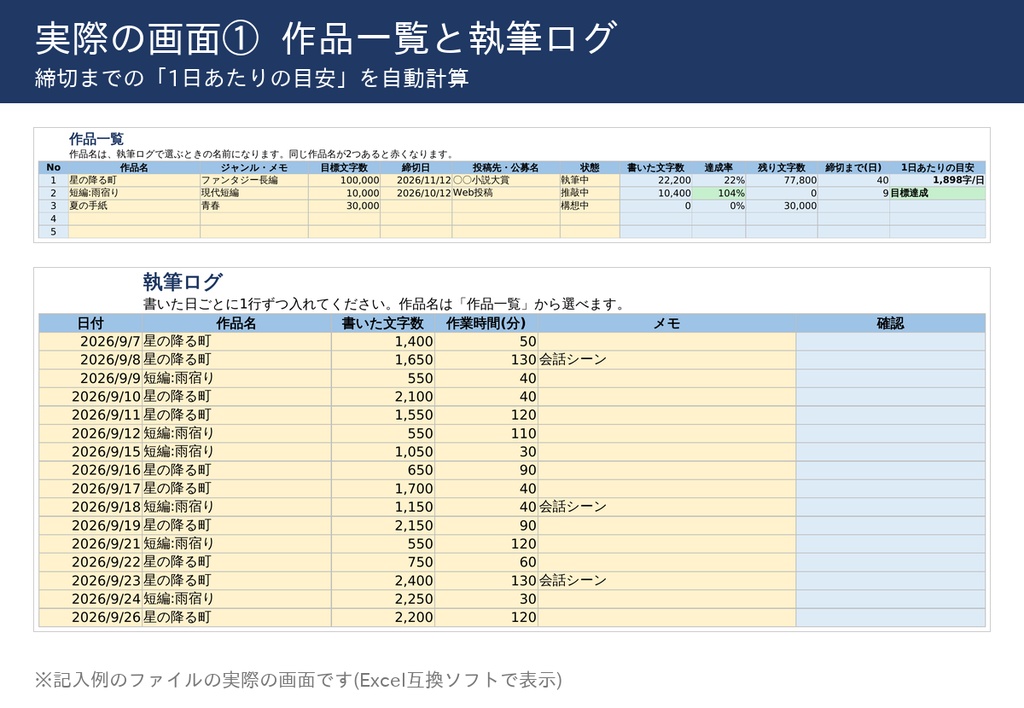Image resolution: width=1024 pixels, height=708 pixels.
Task: Click the Web投稿 cell
Action: point(505,193)
